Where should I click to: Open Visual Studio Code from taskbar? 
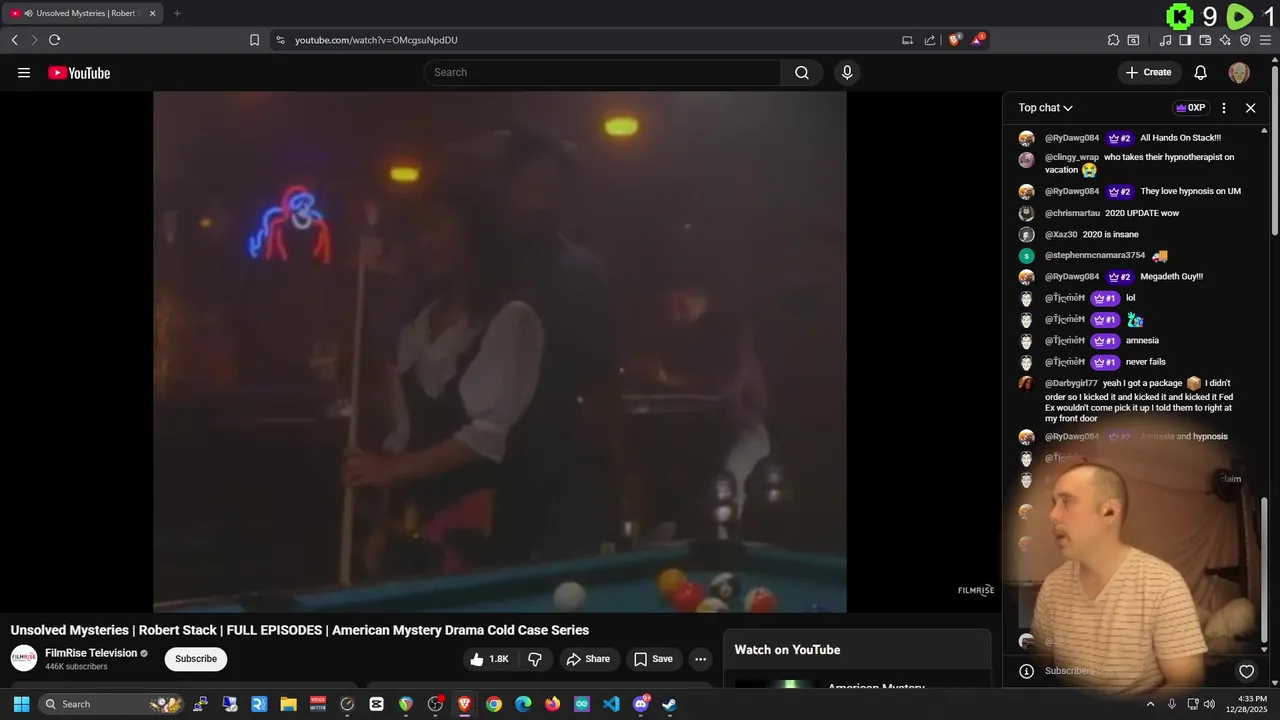[x=611, y=704]
